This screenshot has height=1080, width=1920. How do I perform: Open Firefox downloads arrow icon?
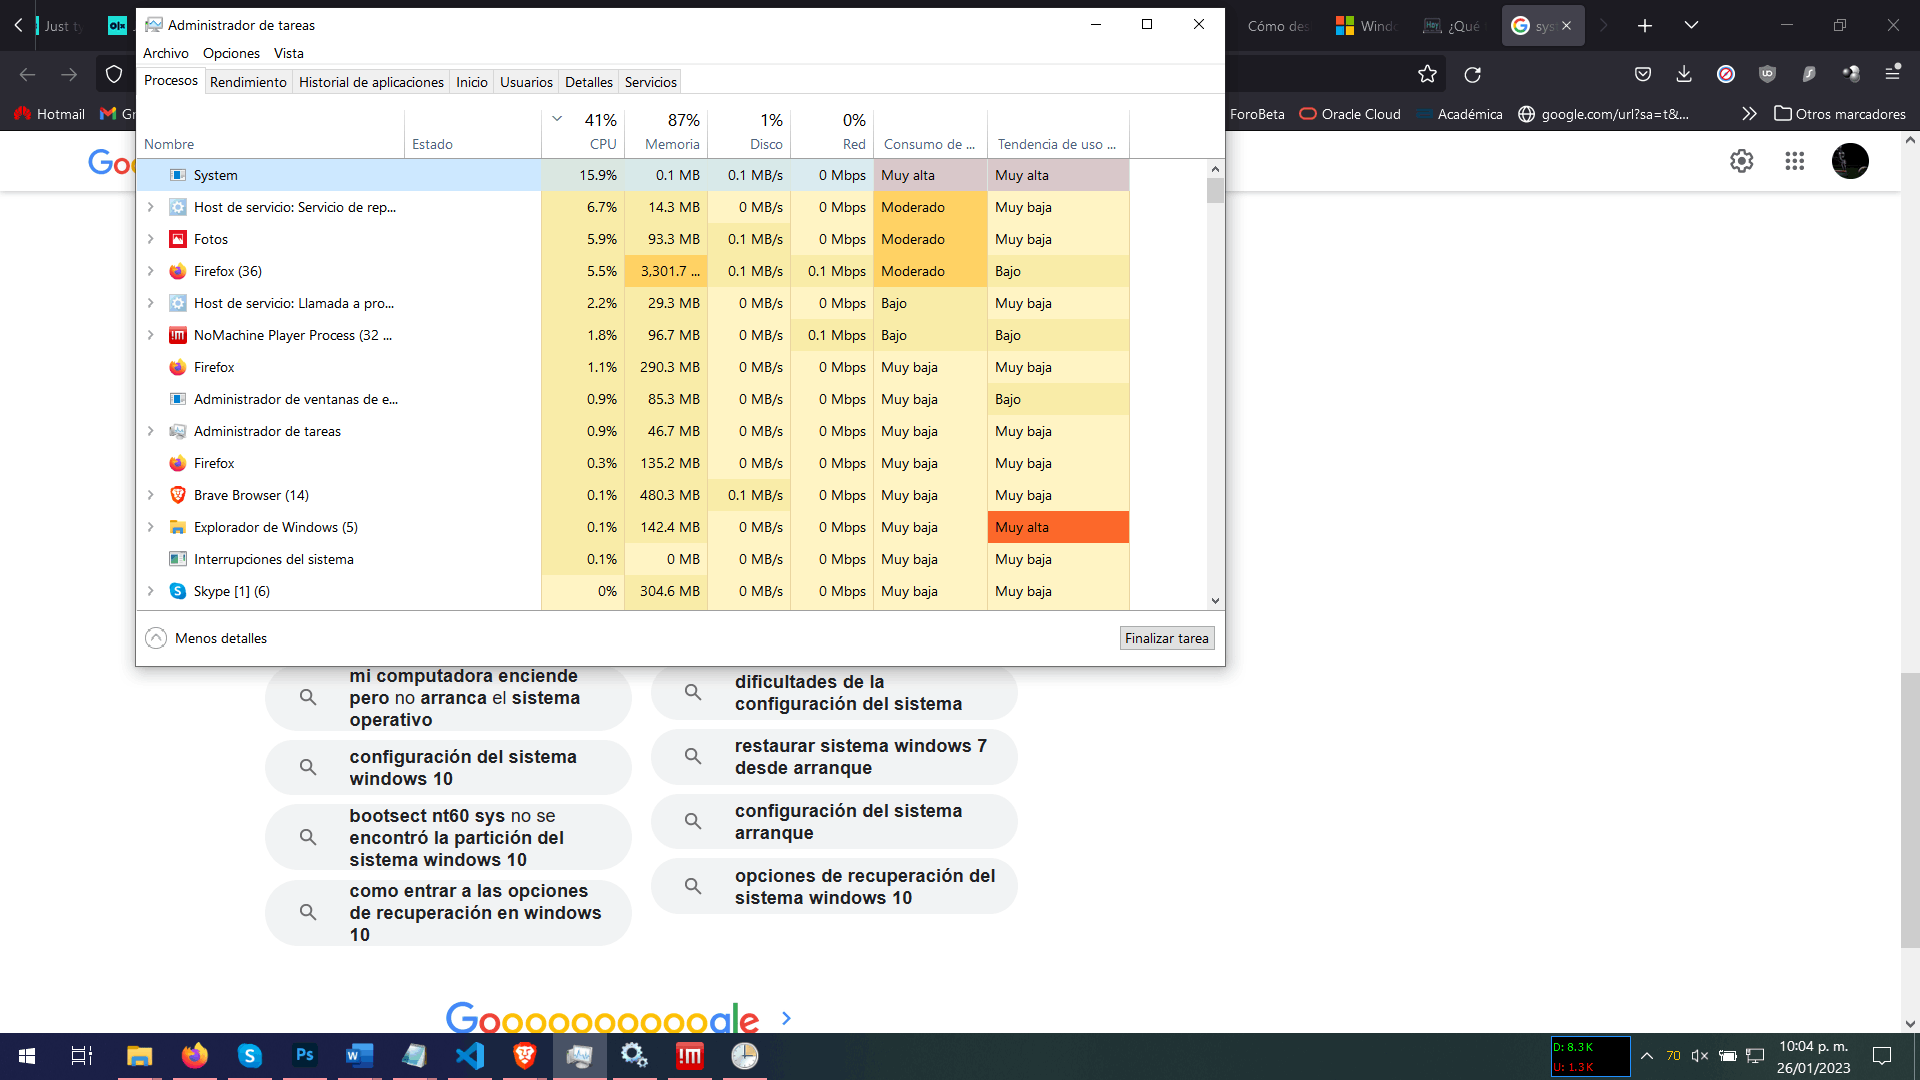[1684, 74]
